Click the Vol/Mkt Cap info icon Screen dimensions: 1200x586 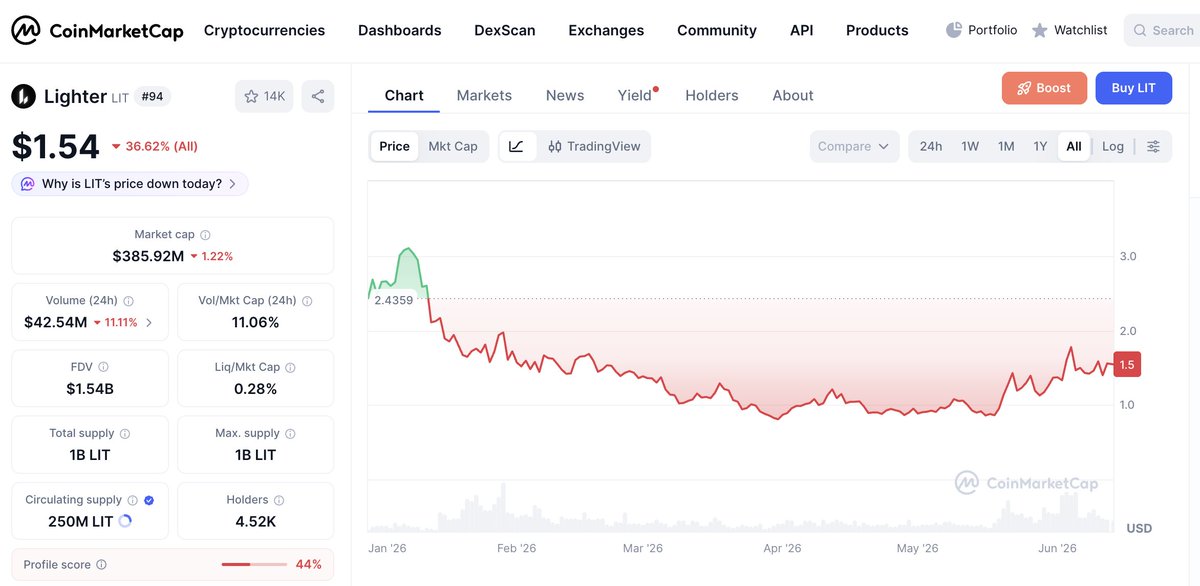point(307,301)
